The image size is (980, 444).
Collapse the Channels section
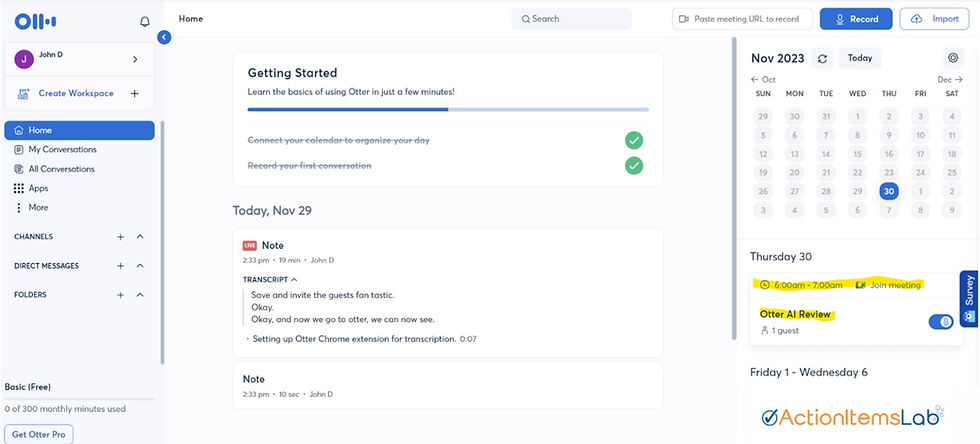[140, 237]
